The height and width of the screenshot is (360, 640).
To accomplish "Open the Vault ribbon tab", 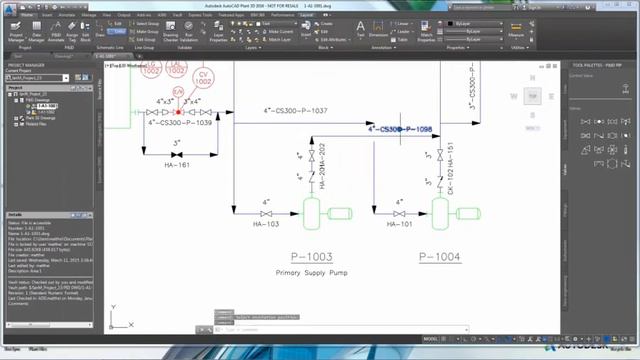I will point(177,15).
